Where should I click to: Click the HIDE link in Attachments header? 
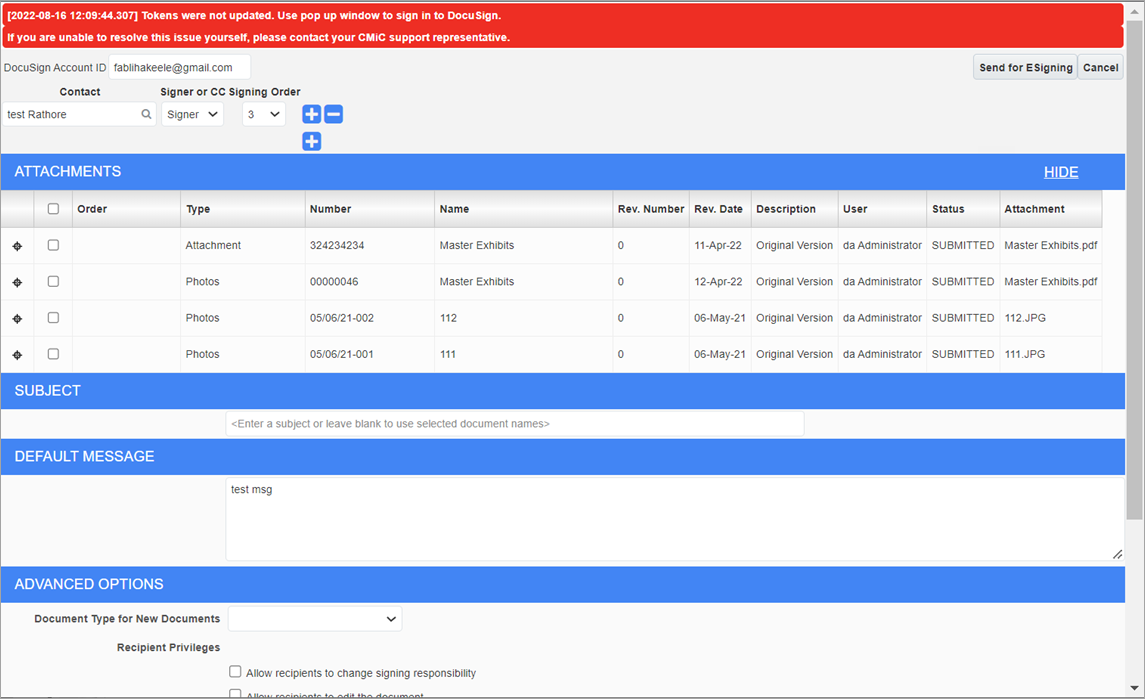pyautogui.click(x=1061, y=172)
